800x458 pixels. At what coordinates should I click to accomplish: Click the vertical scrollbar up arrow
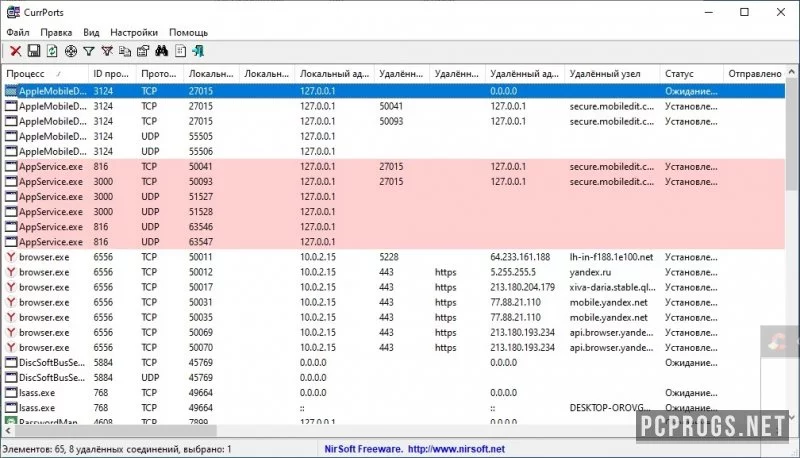tap(792, 73)
